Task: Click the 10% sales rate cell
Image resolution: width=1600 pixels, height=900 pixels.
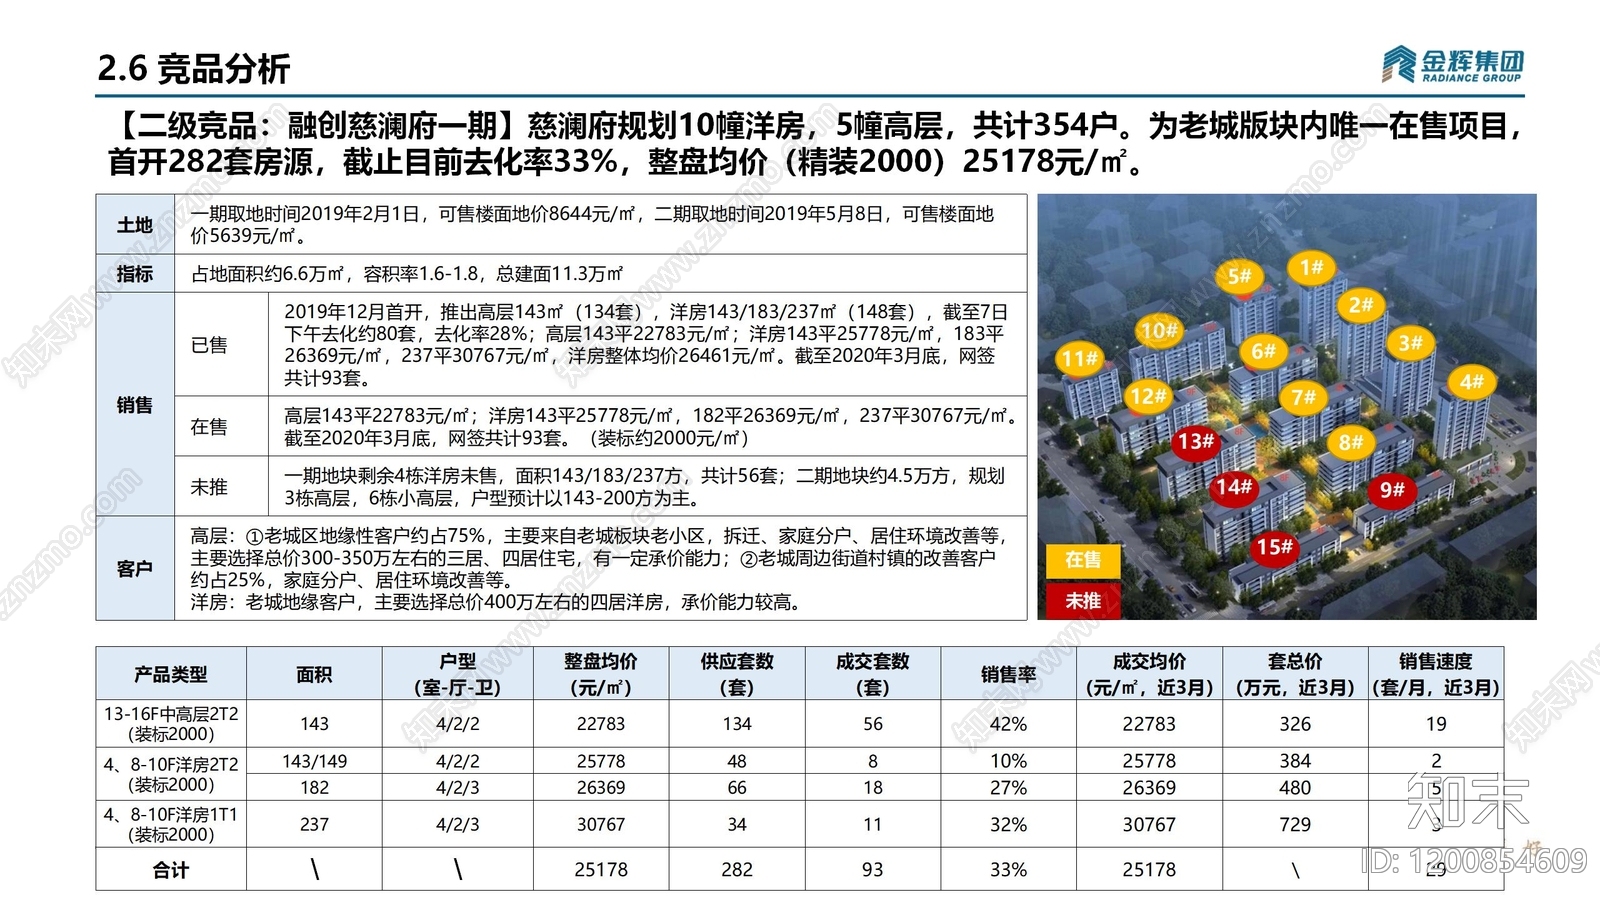Action: click(1008, 761)
